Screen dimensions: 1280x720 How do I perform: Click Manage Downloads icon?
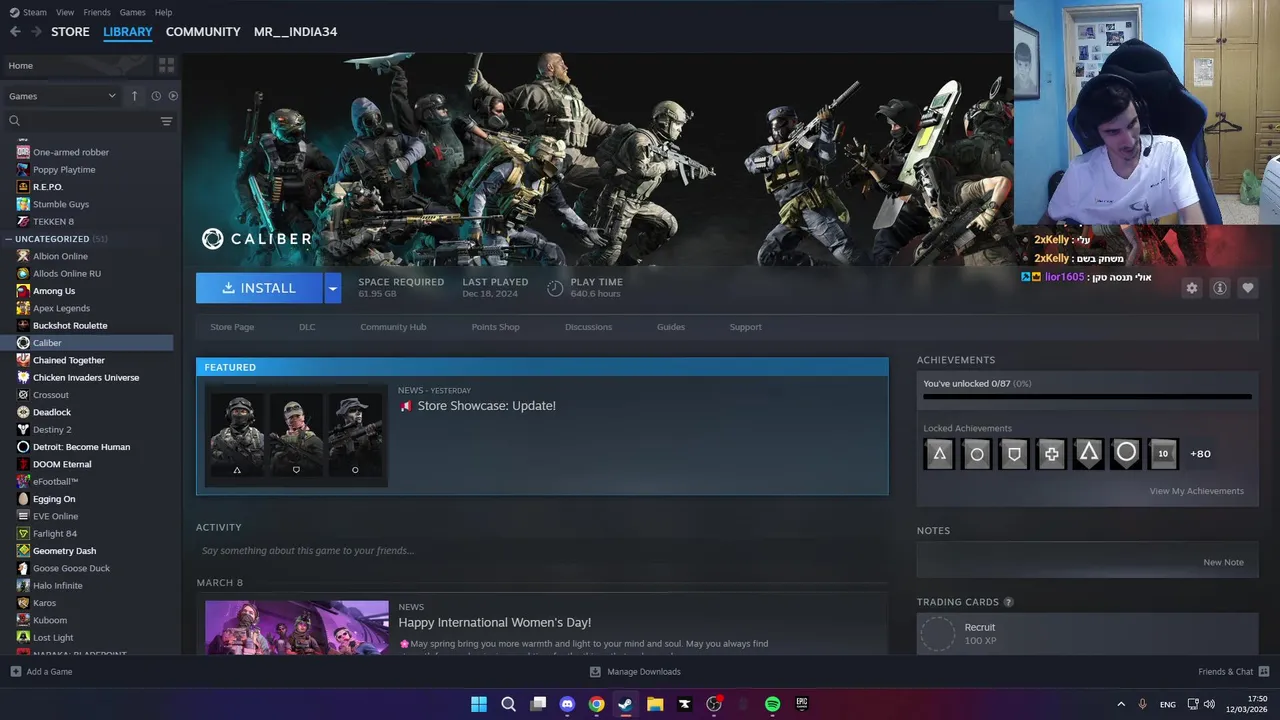(595, 671)
